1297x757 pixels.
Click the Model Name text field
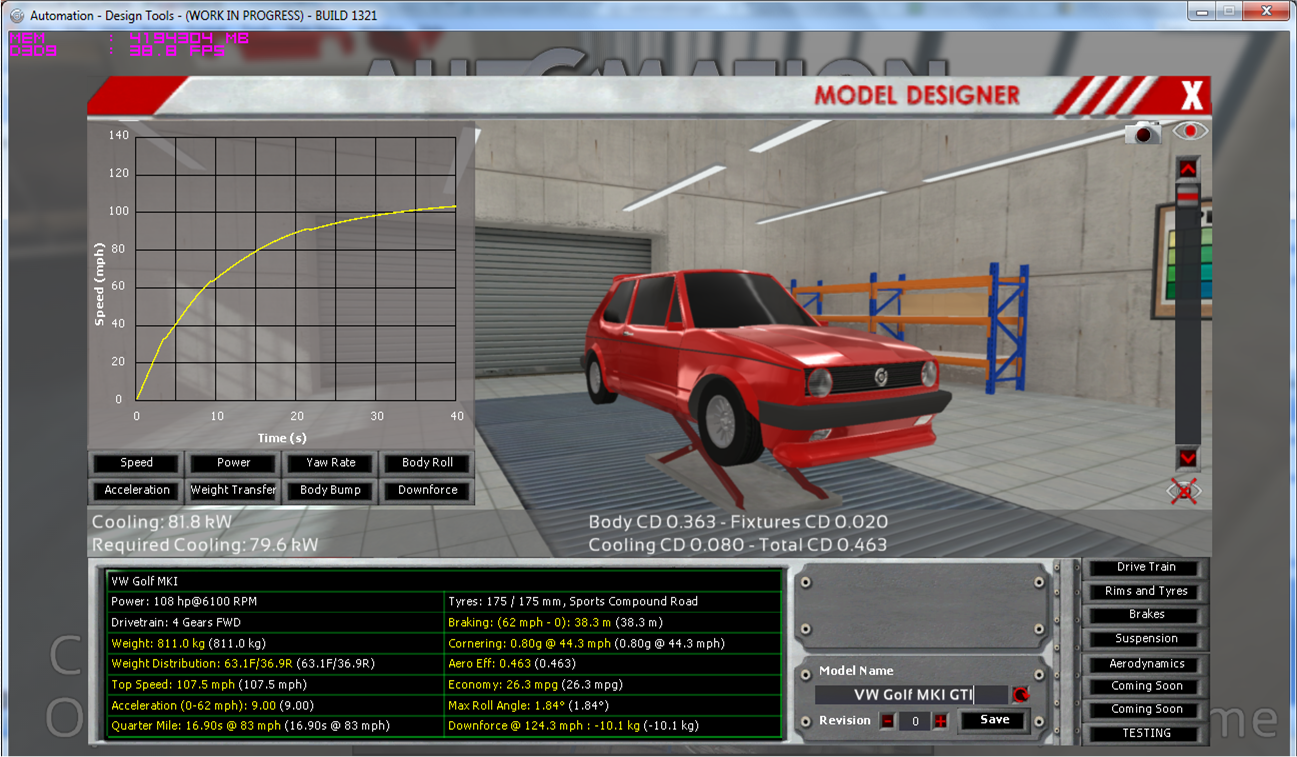click(910, 695)
